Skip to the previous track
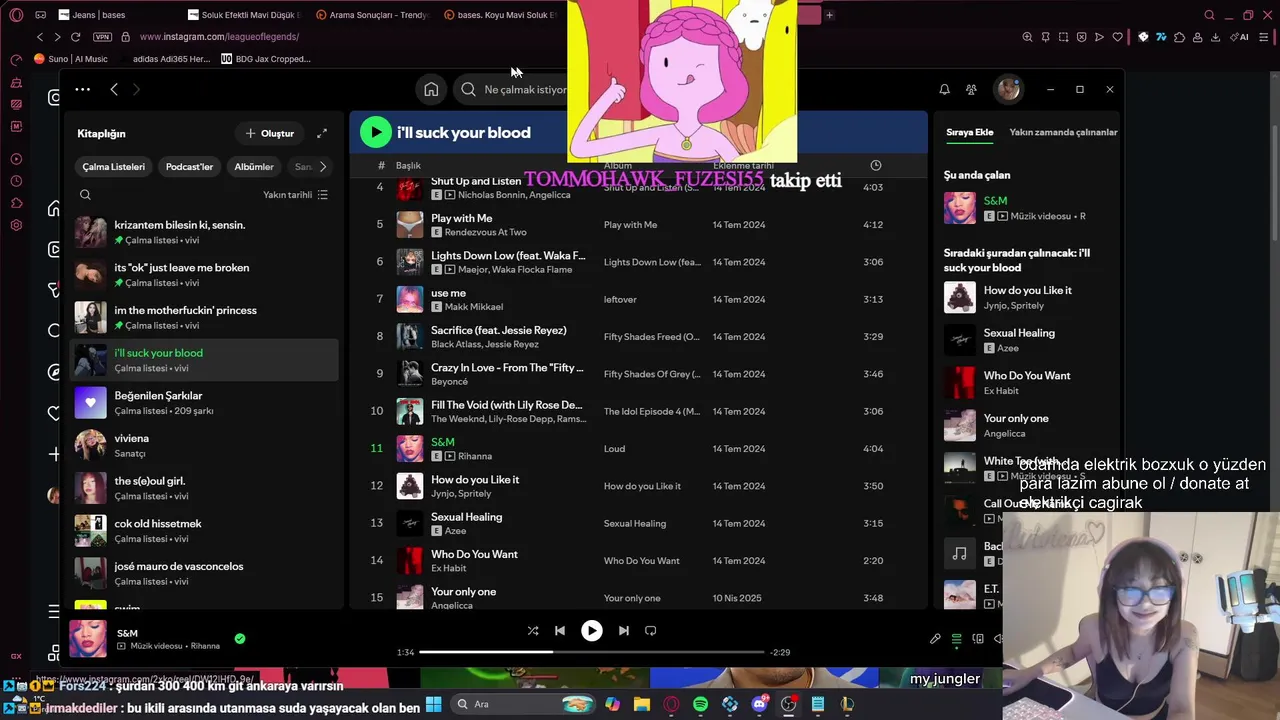The image size is (1280, 720). tap(560, 631)
